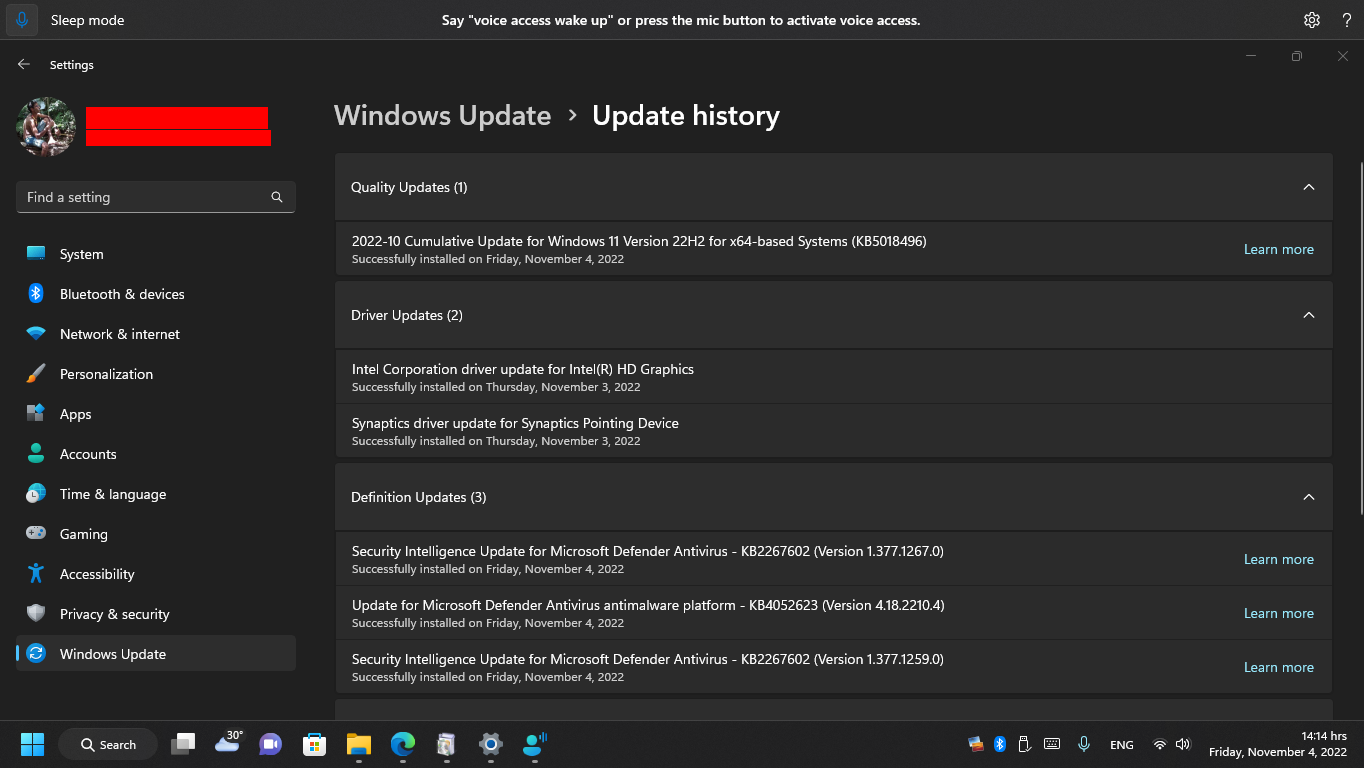The height and width of the screenshot is (768, 1364).
Task: Select Gaming in the sidebar
Action: tap(156, 534)
